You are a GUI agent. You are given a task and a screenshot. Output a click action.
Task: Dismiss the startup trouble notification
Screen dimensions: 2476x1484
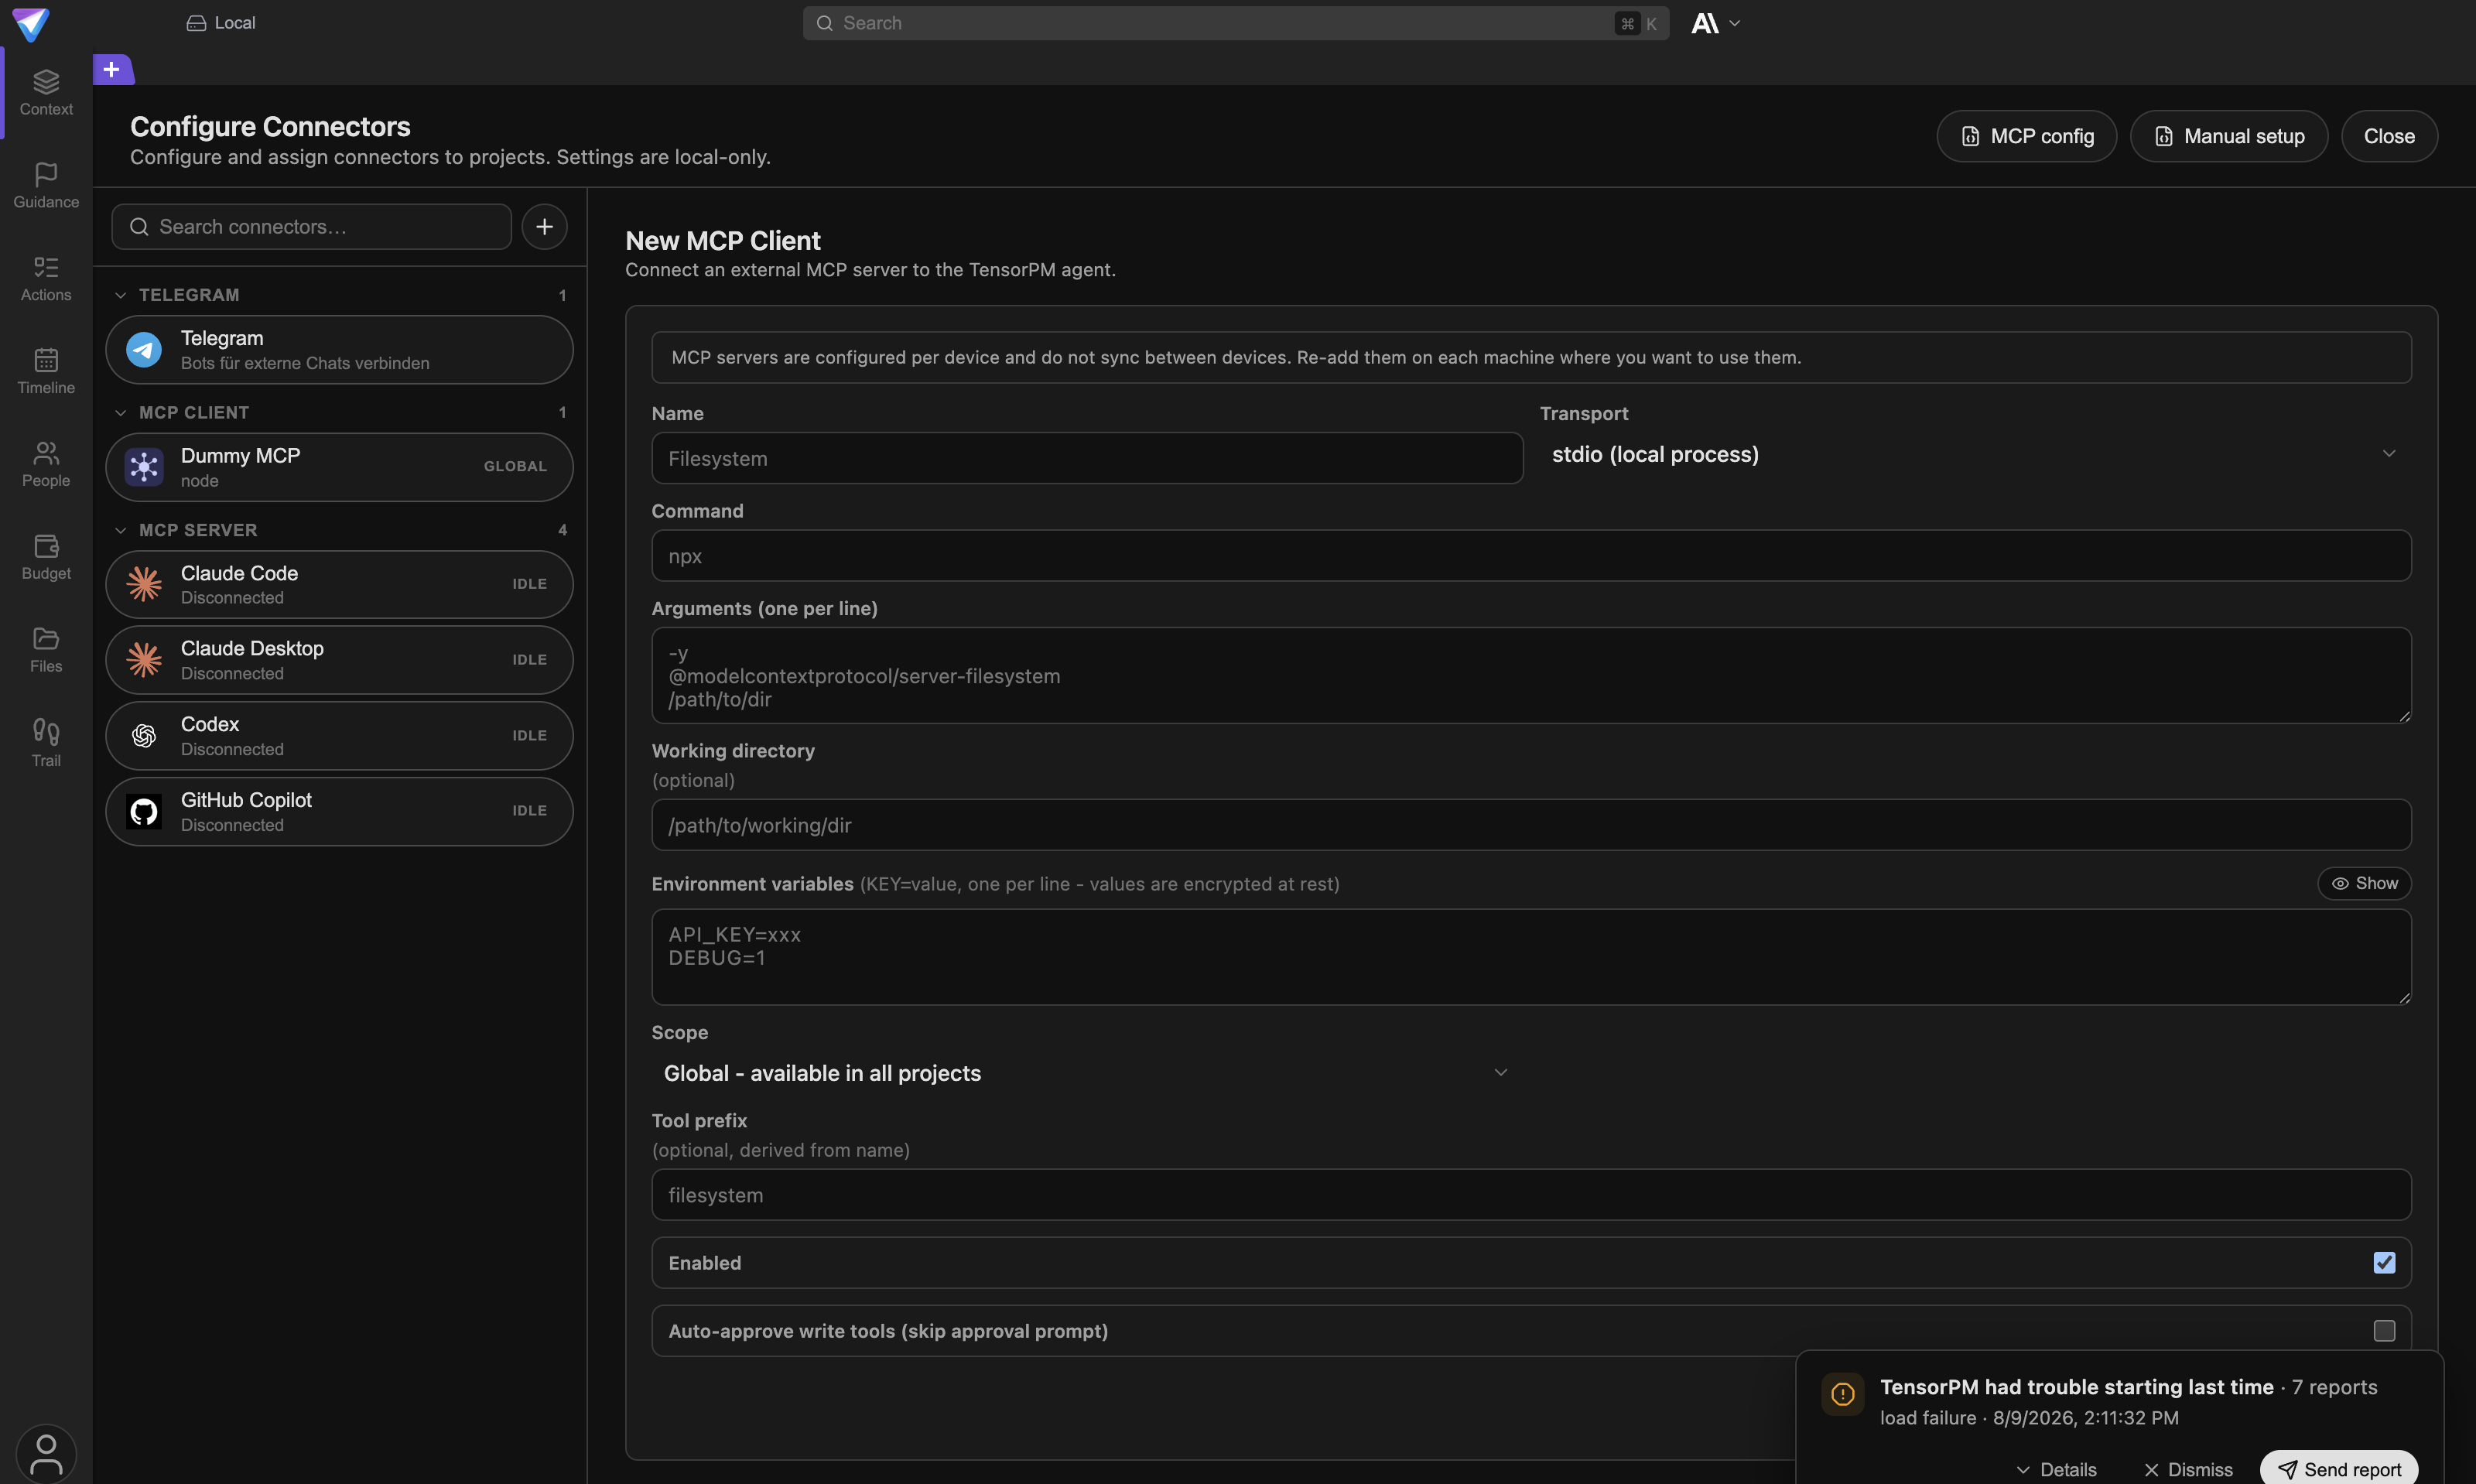[2187, 1469]
